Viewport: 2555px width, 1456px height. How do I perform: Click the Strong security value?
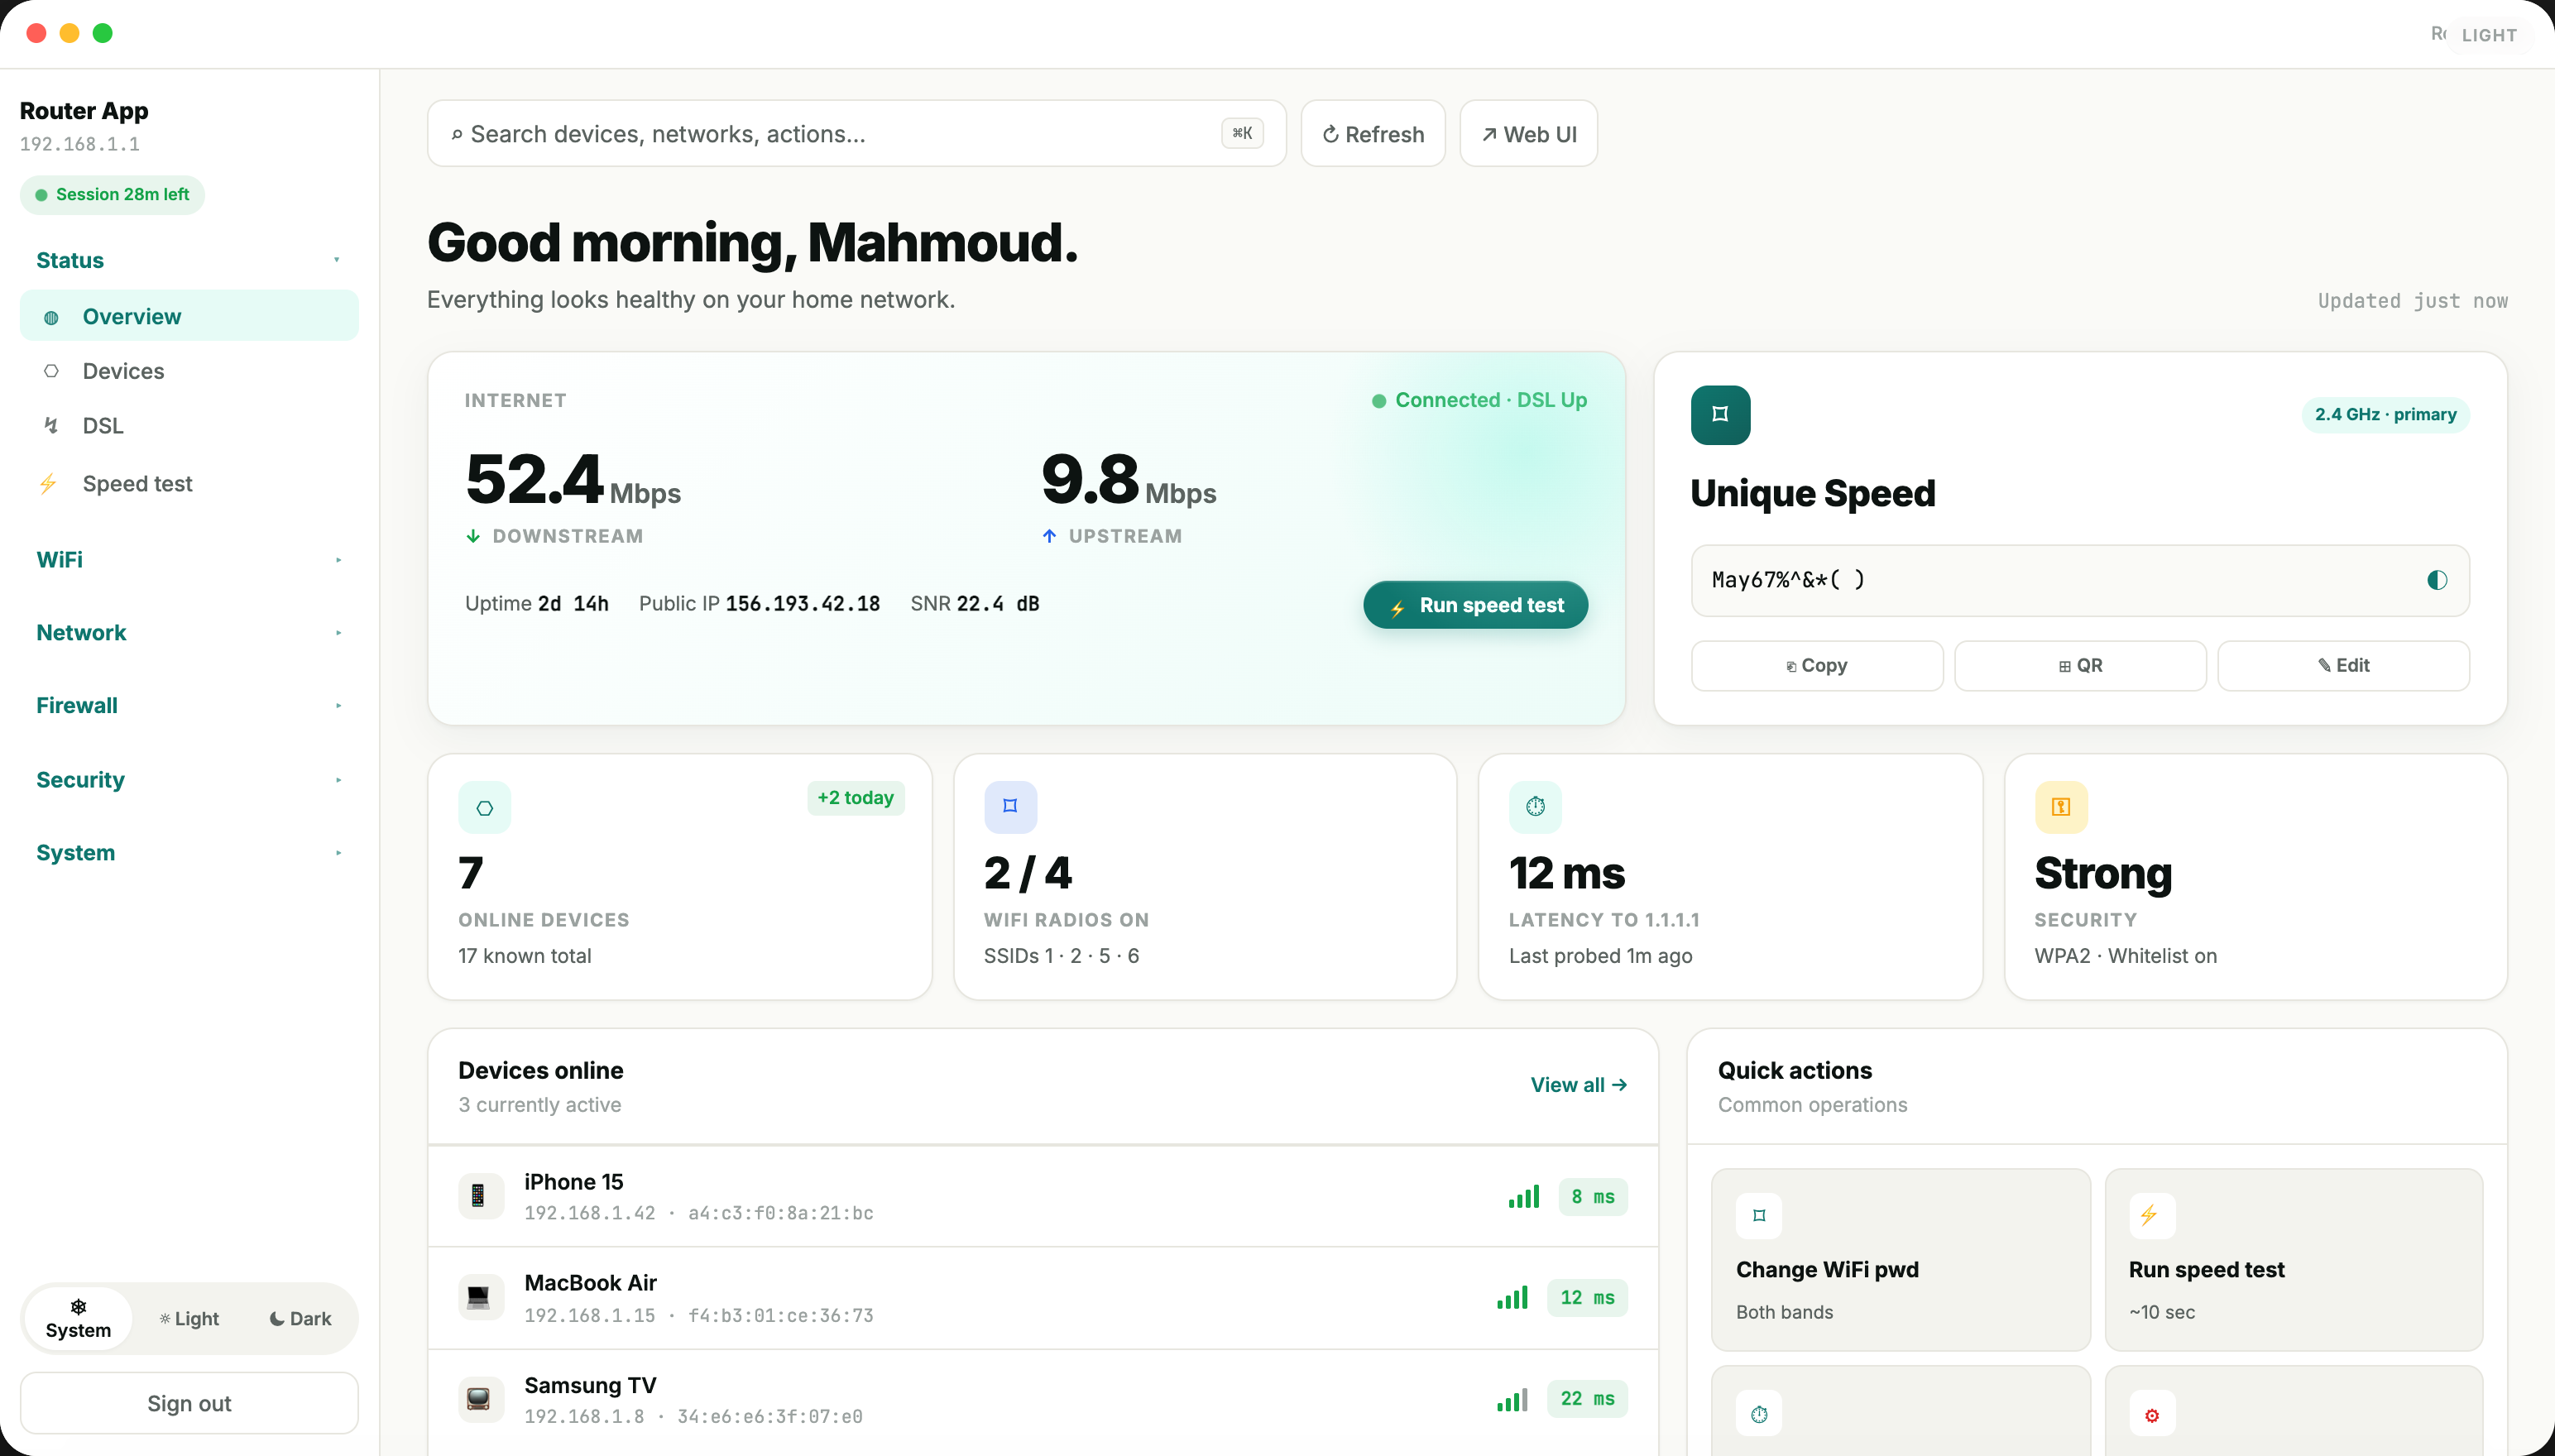point(2103,873)
